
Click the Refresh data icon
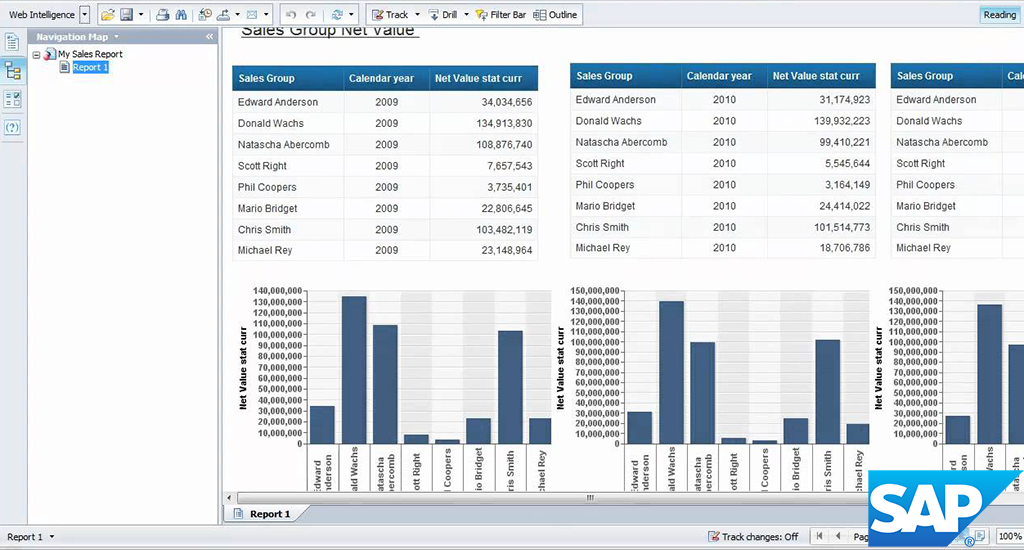(337, 15)
